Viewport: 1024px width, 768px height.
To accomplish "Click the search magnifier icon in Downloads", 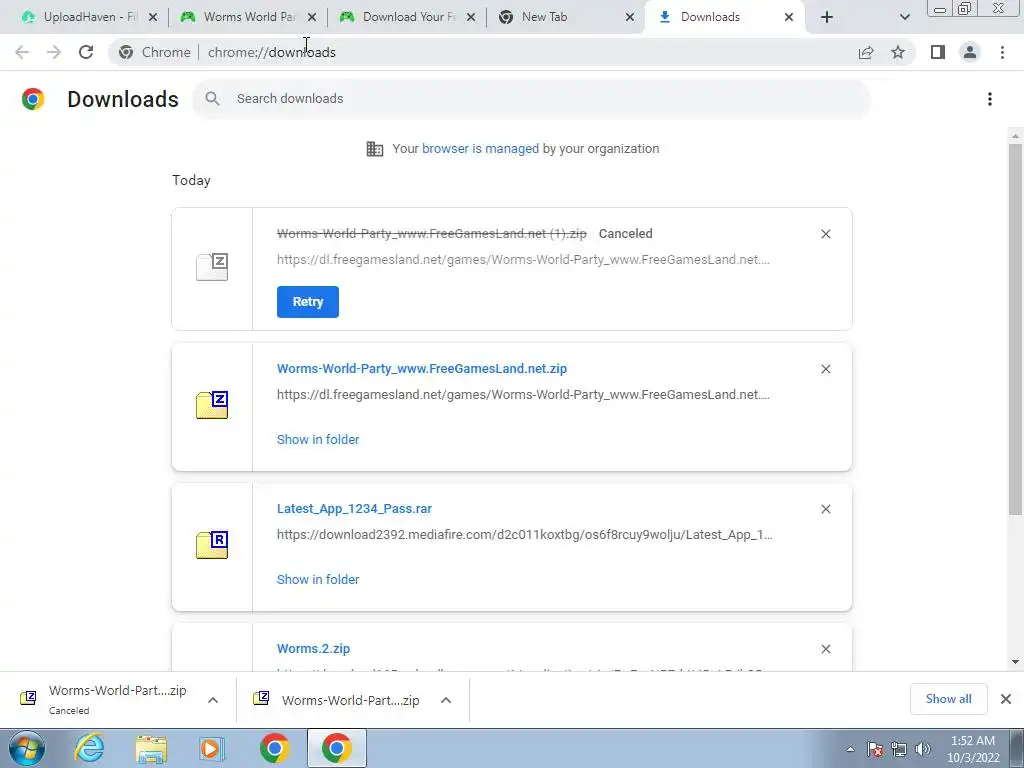I will click(x=212, y=99).
